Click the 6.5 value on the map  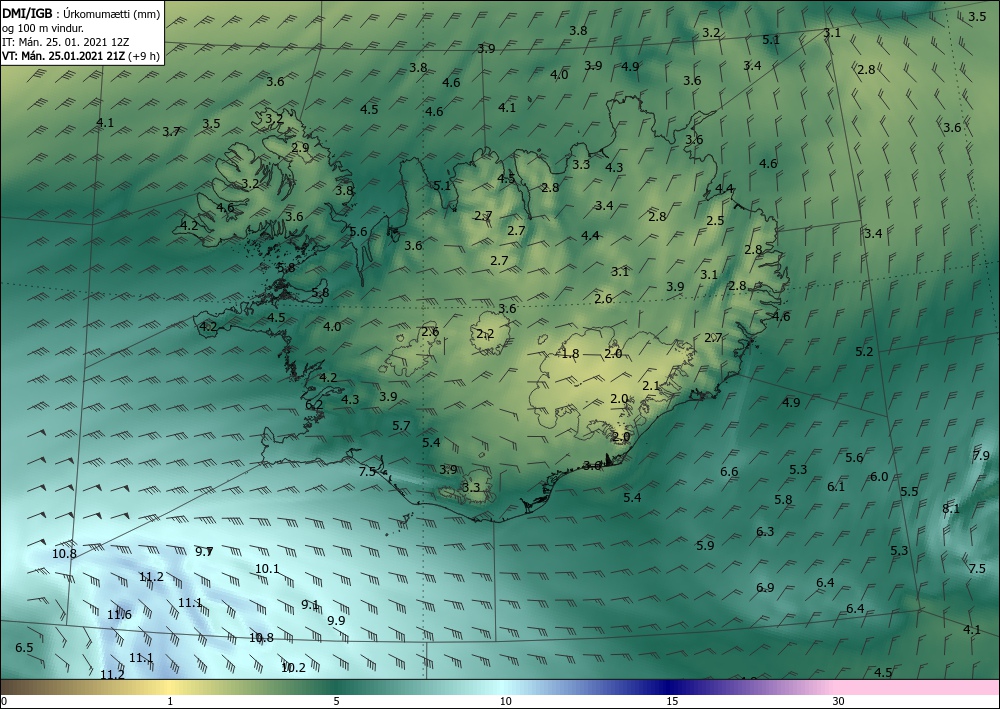pyautogui.click(x=24, y=648)
